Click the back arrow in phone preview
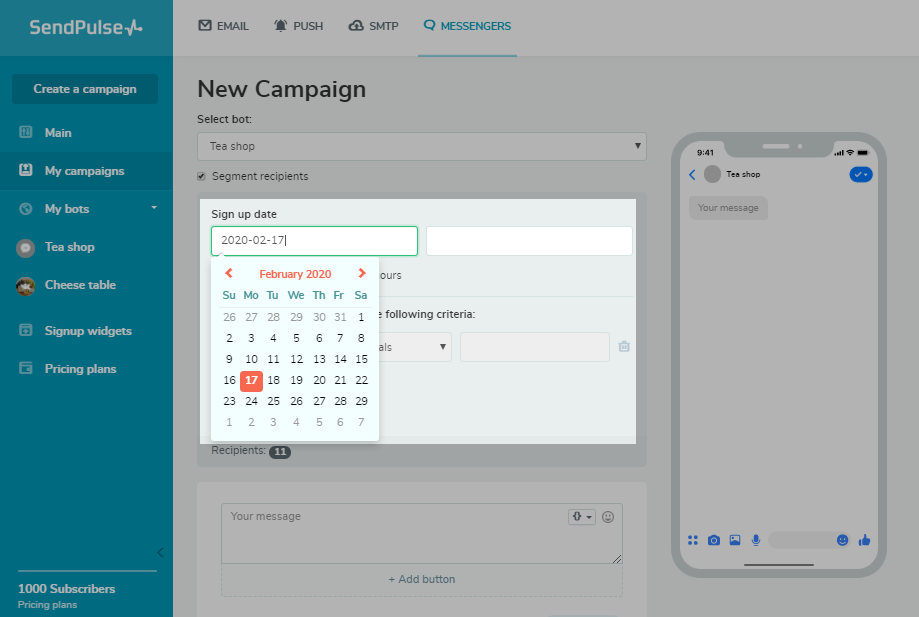Viewport: 919px width, 617px height. (x=692, y=175)
